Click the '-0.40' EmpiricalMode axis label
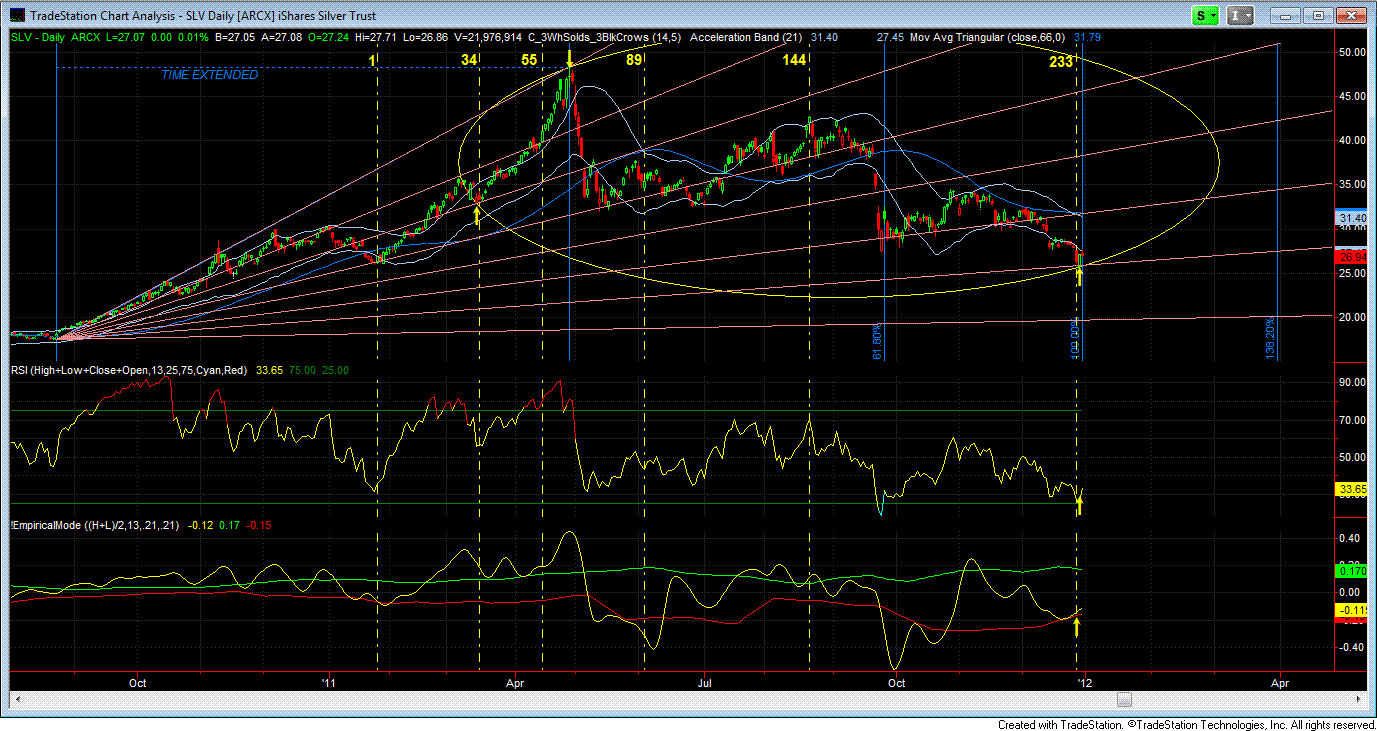 [x=1353, y=647]
